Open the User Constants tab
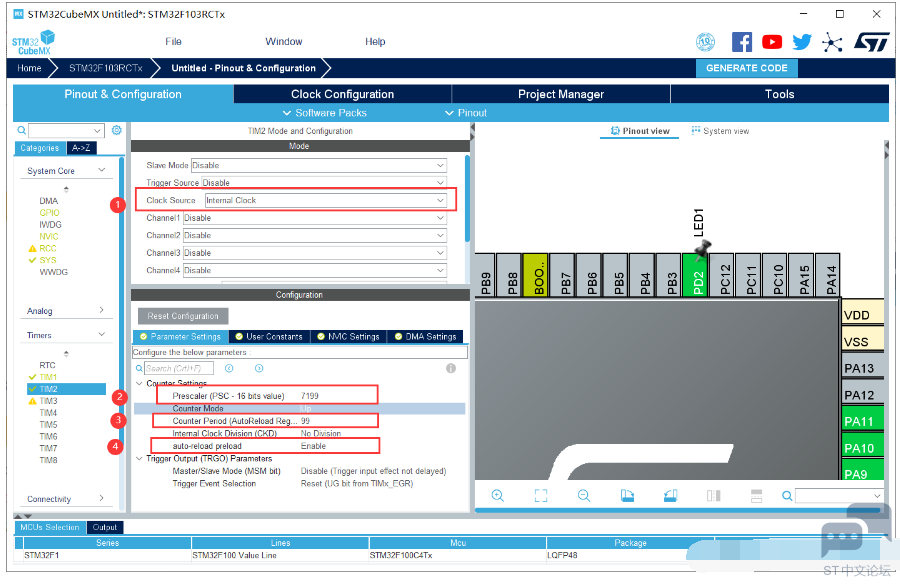Image resolution: width=900 pixels, height=586 pixels. (269, 336)
